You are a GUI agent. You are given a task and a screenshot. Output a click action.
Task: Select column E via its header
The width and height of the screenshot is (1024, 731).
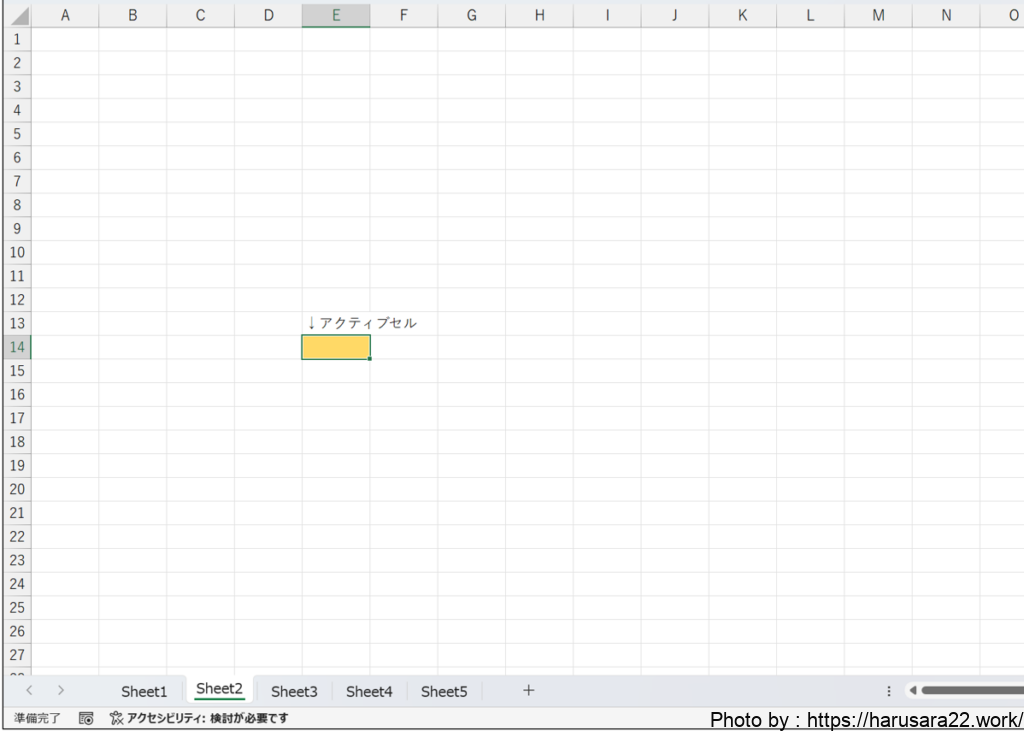[336, 16]
